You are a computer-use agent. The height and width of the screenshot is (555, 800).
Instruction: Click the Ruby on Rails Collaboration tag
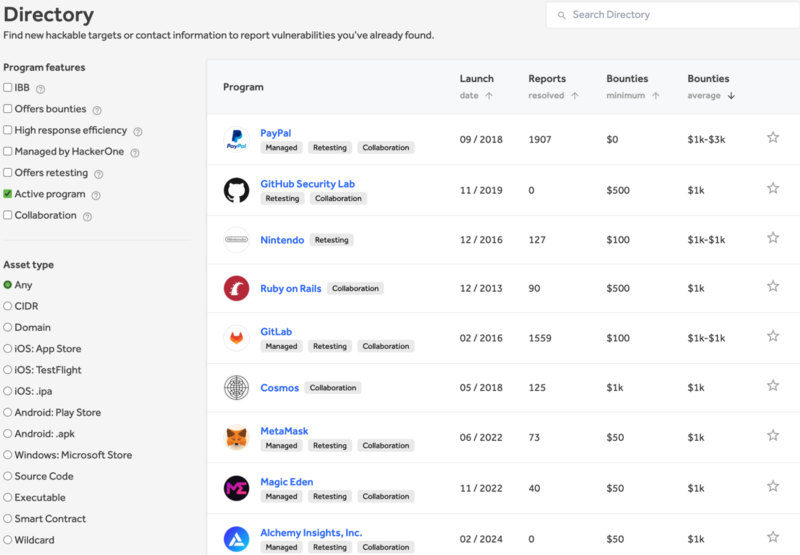pyautogui.click(x=356, y=288)
